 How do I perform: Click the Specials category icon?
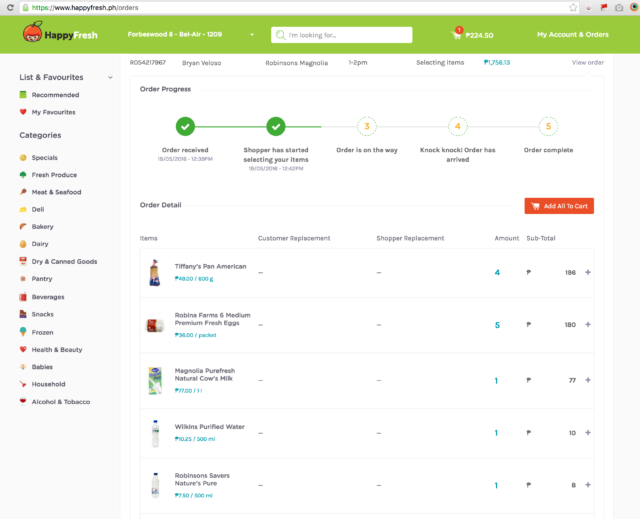[23, 157]
